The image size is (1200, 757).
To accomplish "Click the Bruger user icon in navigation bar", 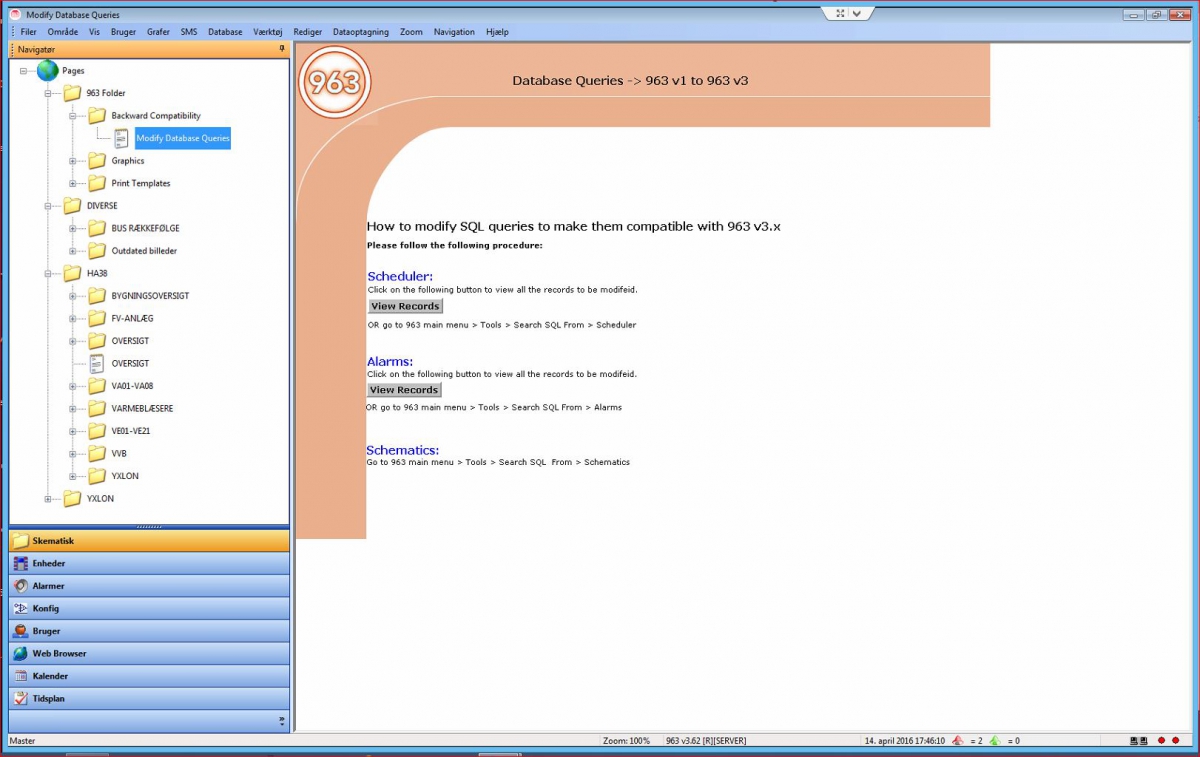I will click(20, 631).
